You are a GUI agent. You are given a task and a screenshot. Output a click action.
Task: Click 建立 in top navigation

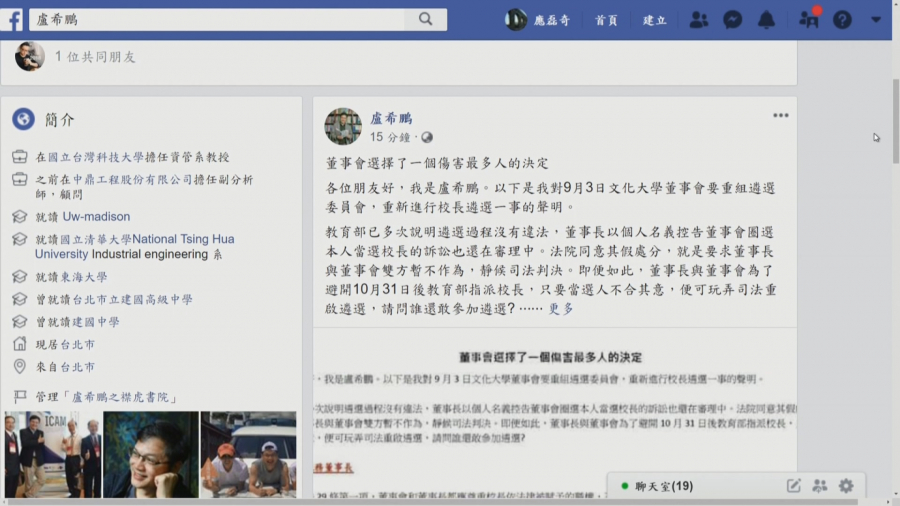click(654, 20)
